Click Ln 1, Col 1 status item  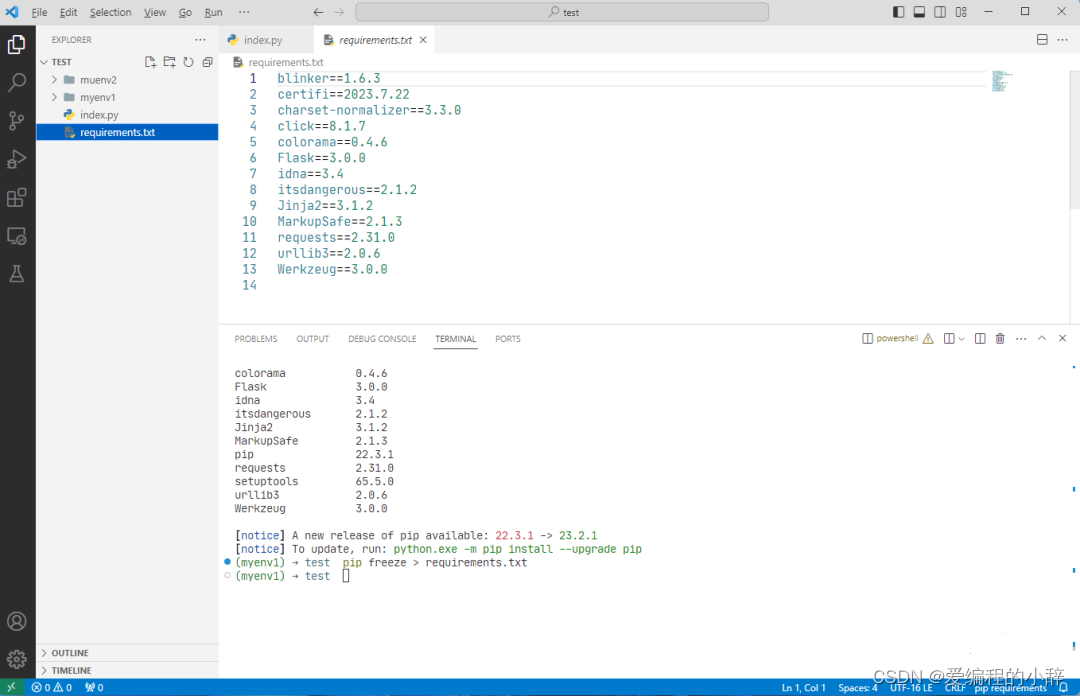click(x=803, y=688)
